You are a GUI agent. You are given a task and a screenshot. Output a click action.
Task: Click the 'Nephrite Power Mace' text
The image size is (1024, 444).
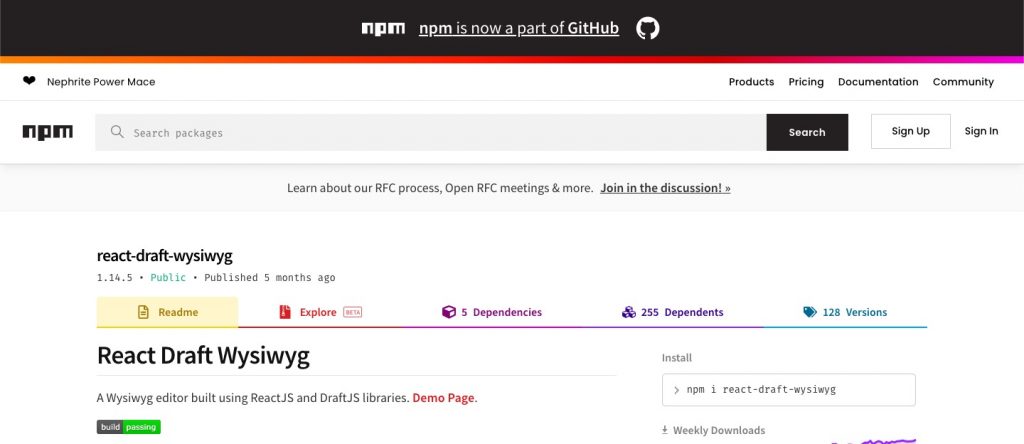click(x=101, y=82)
